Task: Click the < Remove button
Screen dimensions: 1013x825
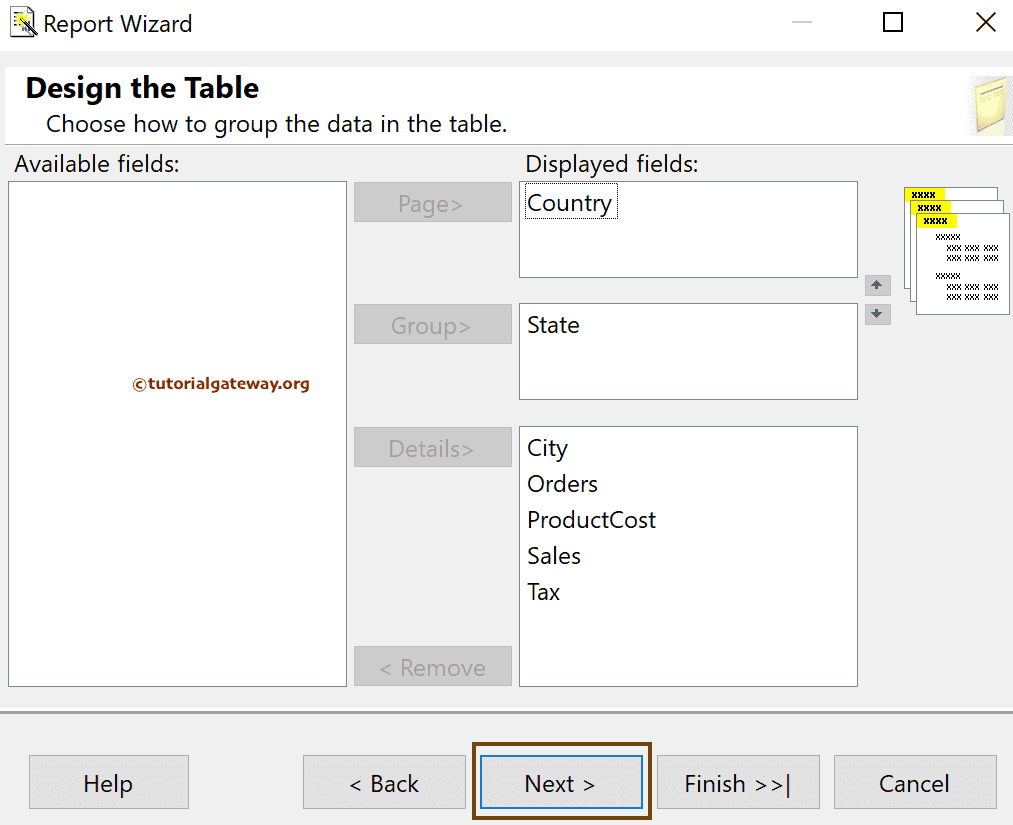Action: point(432,666)
